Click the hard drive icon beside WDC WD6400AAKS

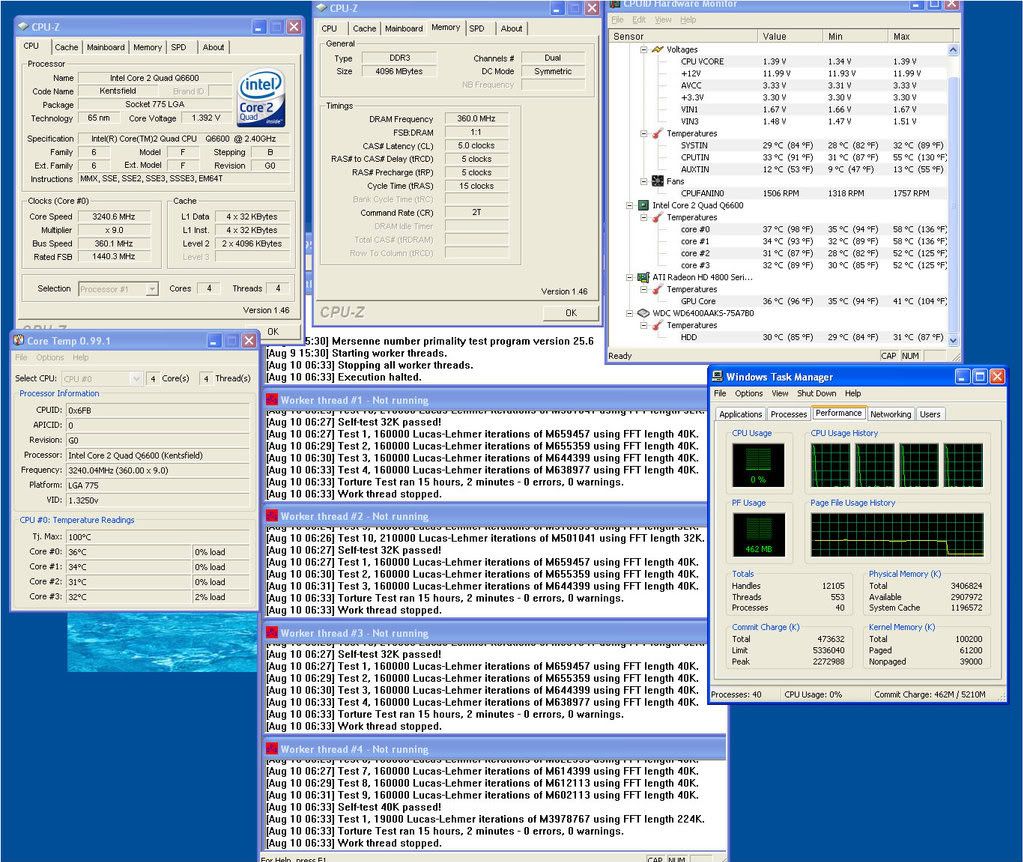pyautogui.click(x=643, y=313)
